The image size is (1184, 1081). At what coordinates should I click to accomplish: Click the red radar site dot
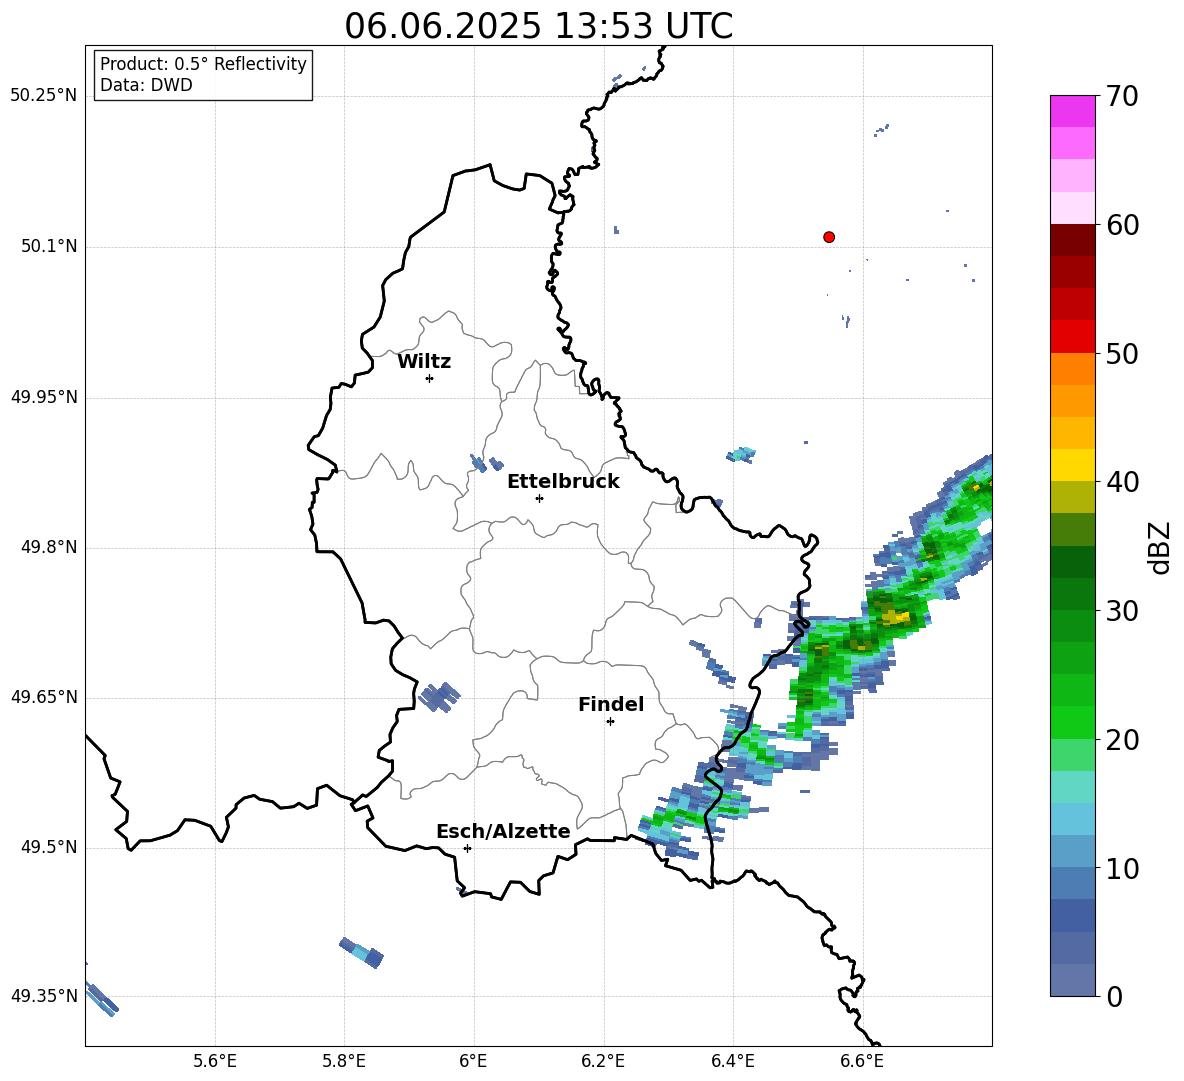point(829,237)
